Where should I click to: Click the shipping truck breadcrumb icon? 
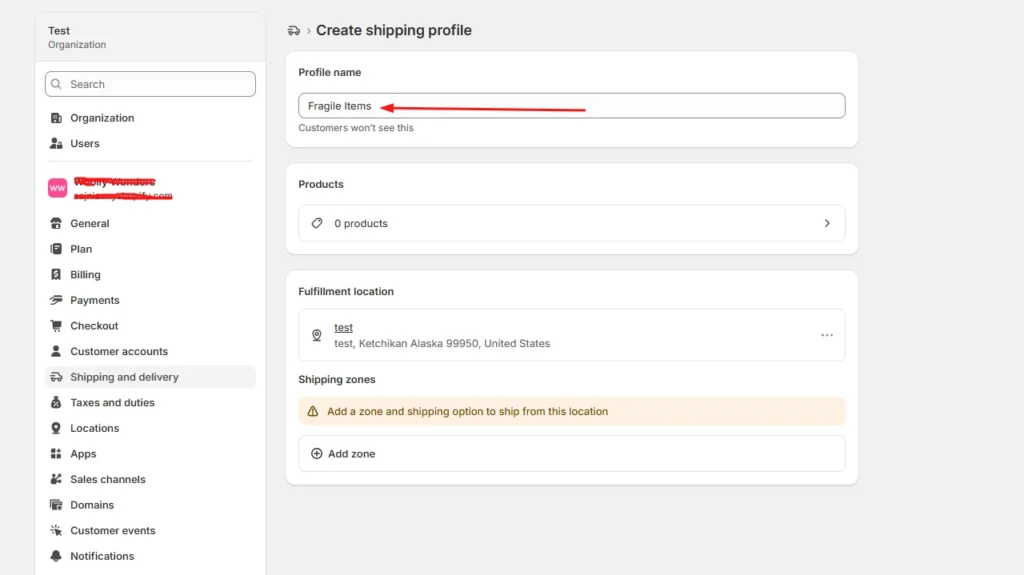[x=294, y=31]
